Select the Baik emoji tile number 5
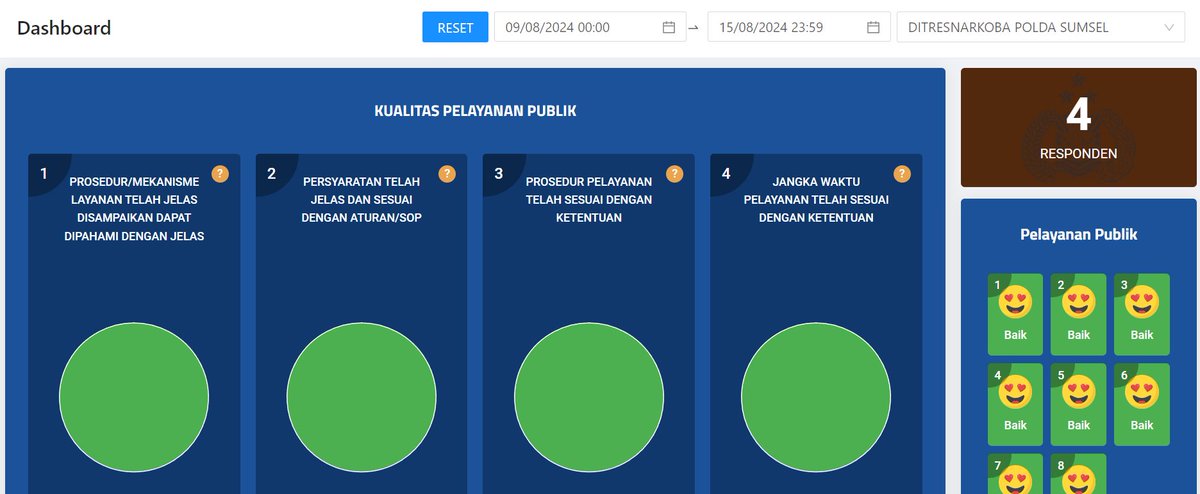The image size is (1200, 494). click(x=1078, y=404)
